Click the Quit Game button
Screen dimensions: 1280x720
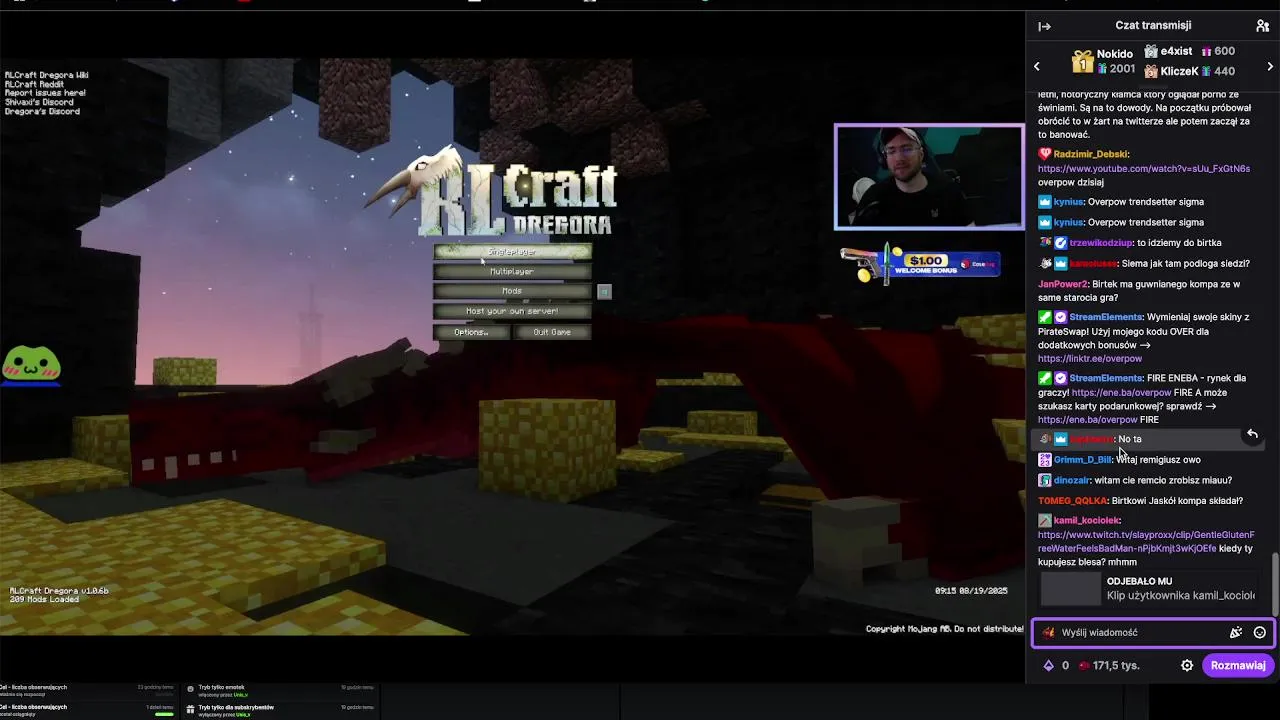pos(552,332)
